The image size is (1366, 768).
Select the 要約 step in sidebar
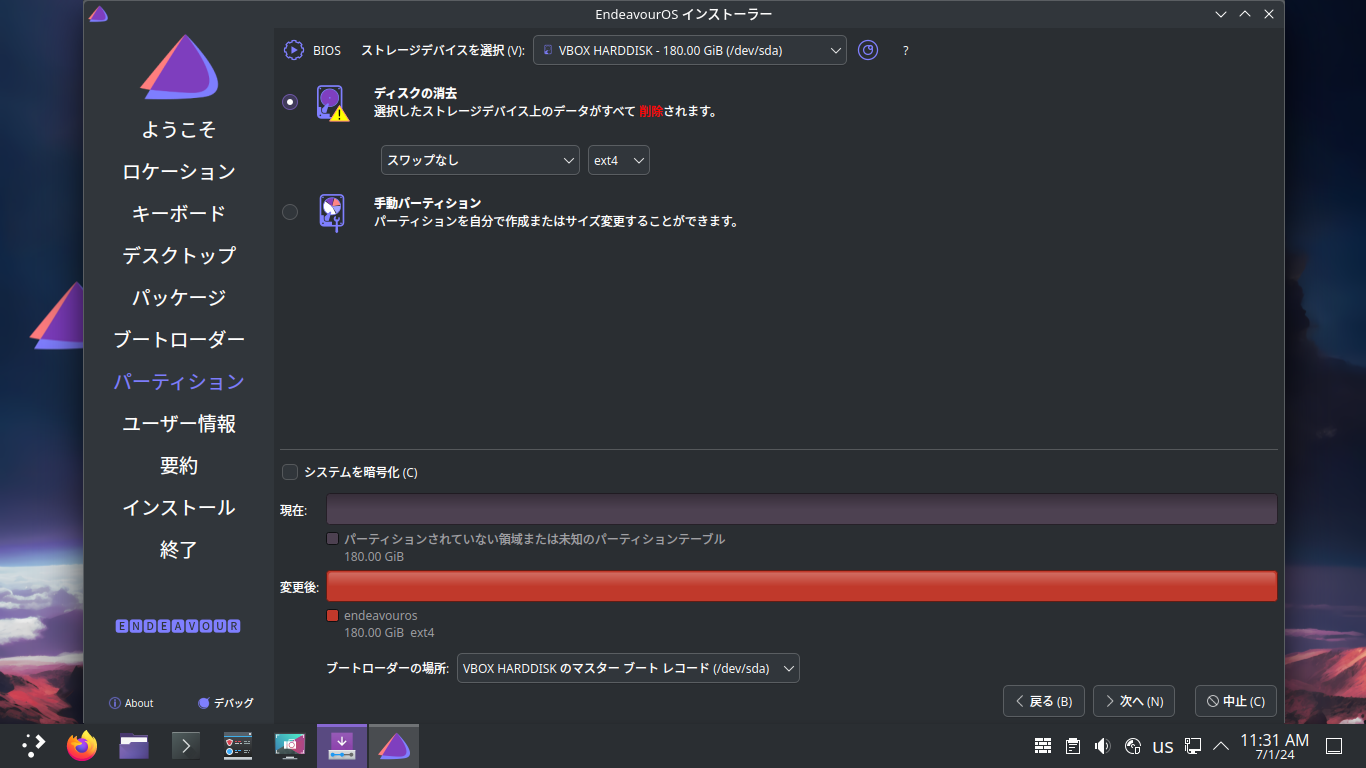[179, 466]
